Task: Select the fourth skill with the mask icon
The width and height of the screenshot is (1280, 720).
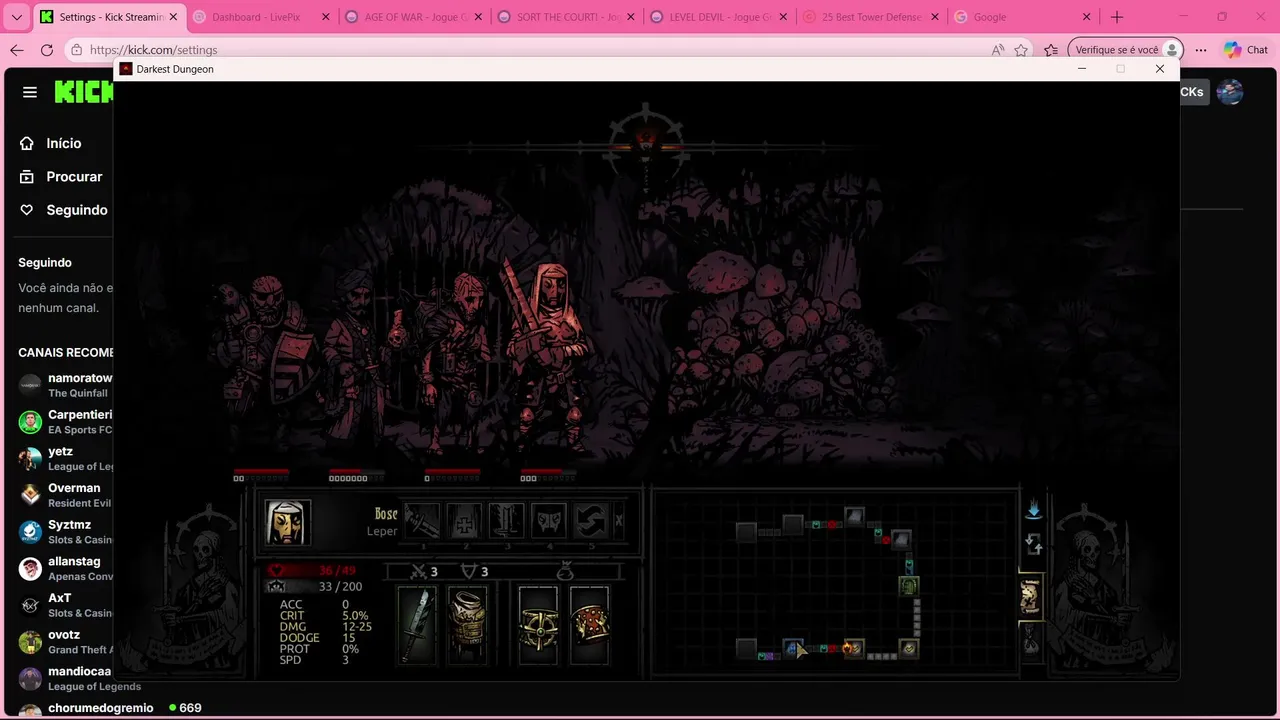Action: 549,521
